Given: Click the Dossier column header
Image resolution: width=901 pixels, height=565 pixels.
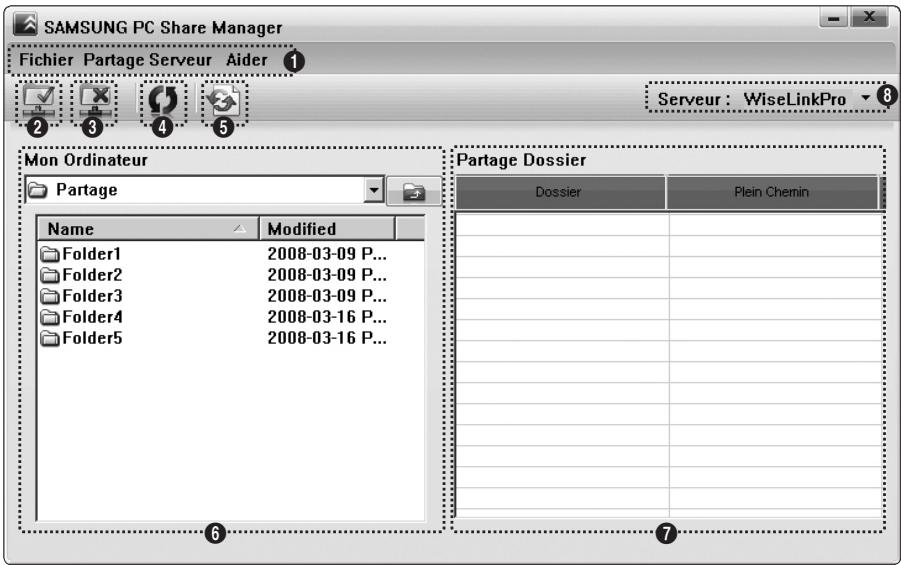Looking at the screenshot, I should 560,192.
